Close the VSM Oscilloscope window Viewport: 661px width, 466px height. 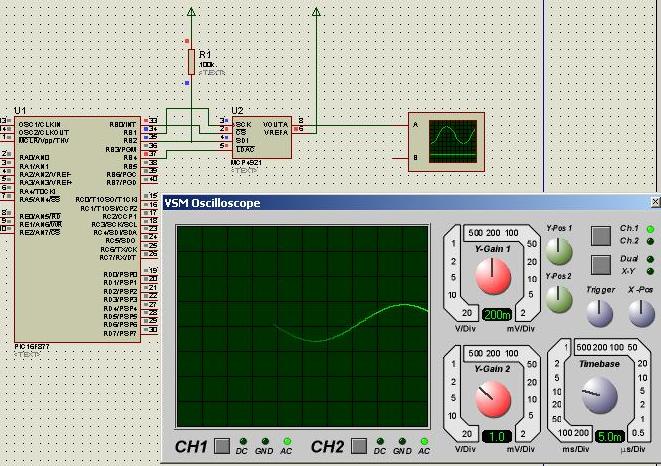[656, 202]
